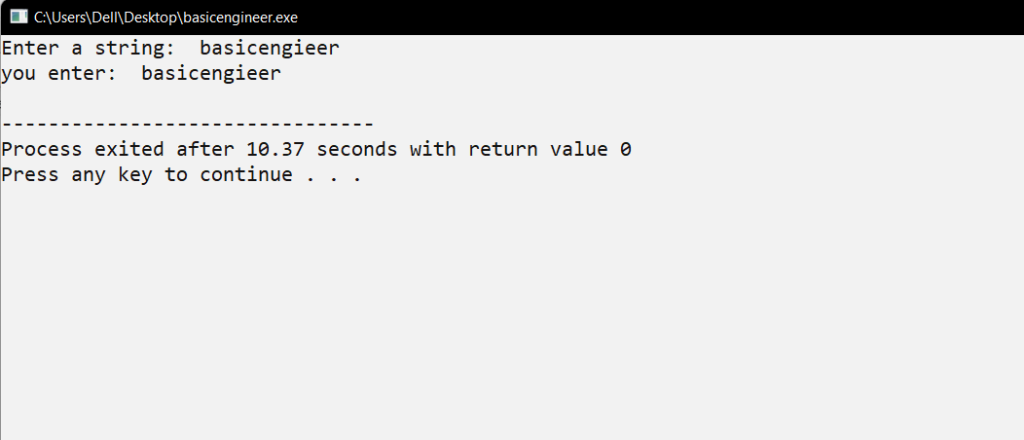
Task: Click the dashed separator line
Action: (187, 124)
